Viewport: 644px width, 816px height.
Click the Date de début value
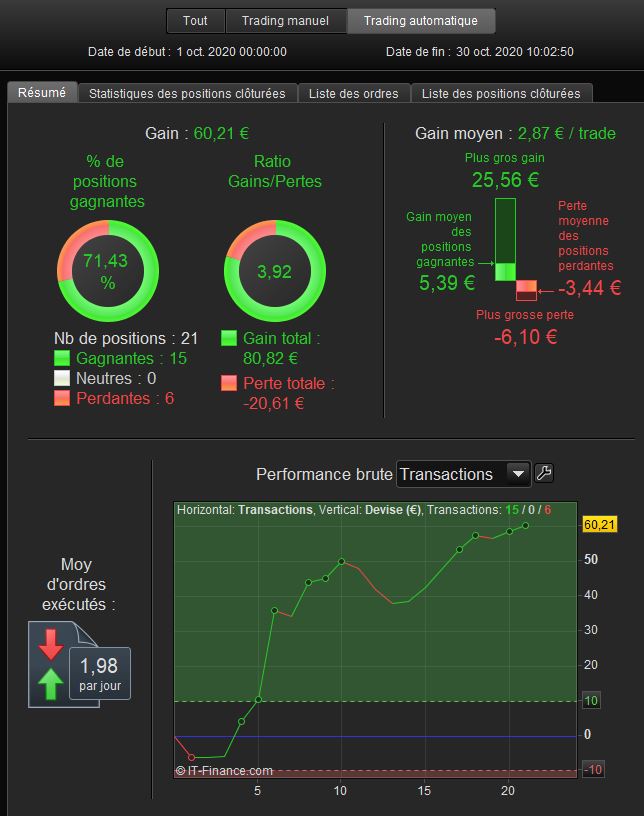tap(232, 52)
